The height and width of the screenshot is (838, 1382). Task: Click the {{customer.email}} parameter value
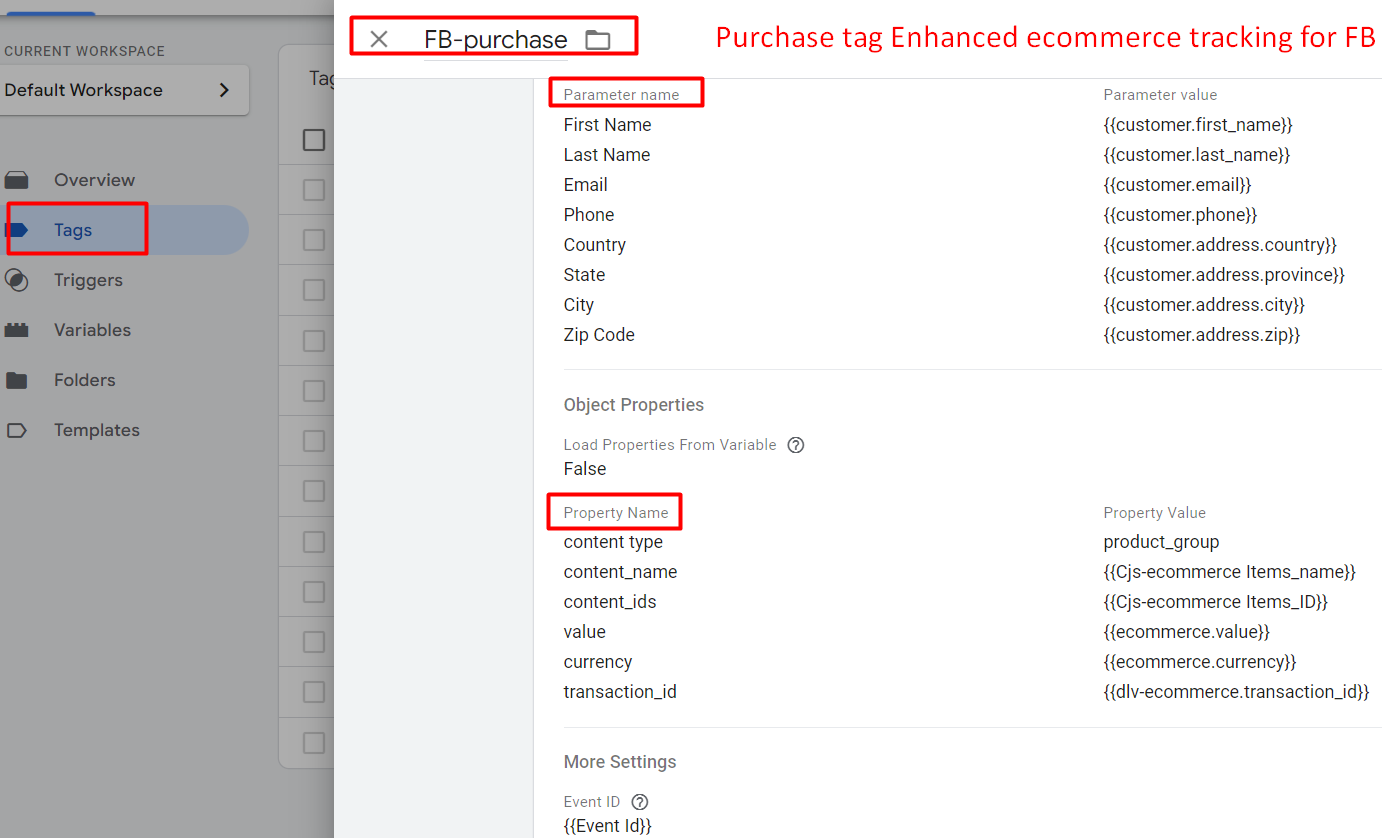[1177, 185]
